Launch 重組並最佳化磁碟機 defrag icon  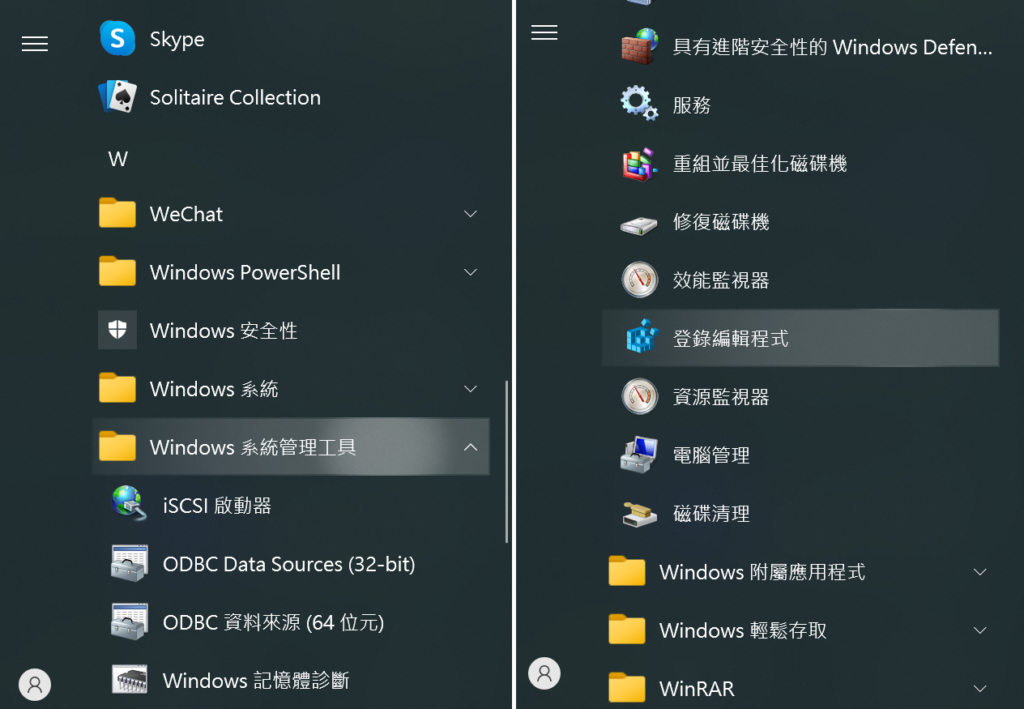(639, 163)
